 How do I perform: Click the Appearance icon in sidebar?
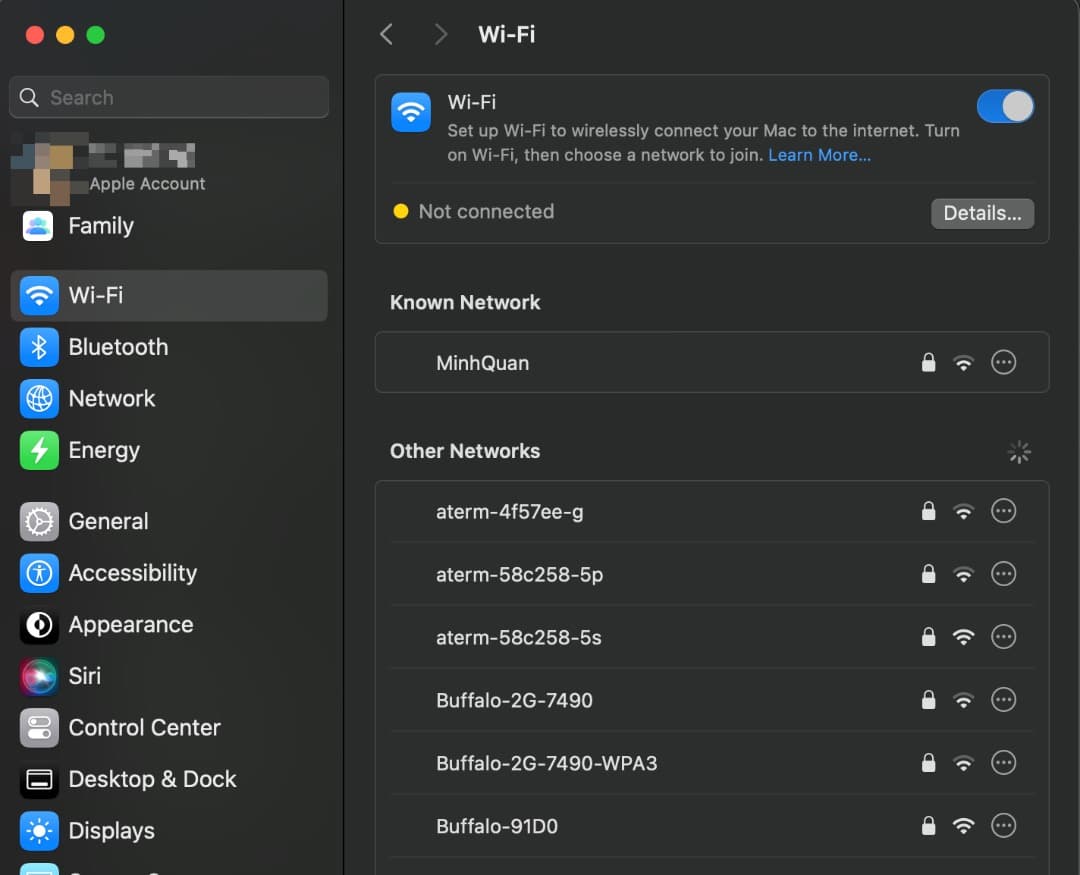point(39,625)
